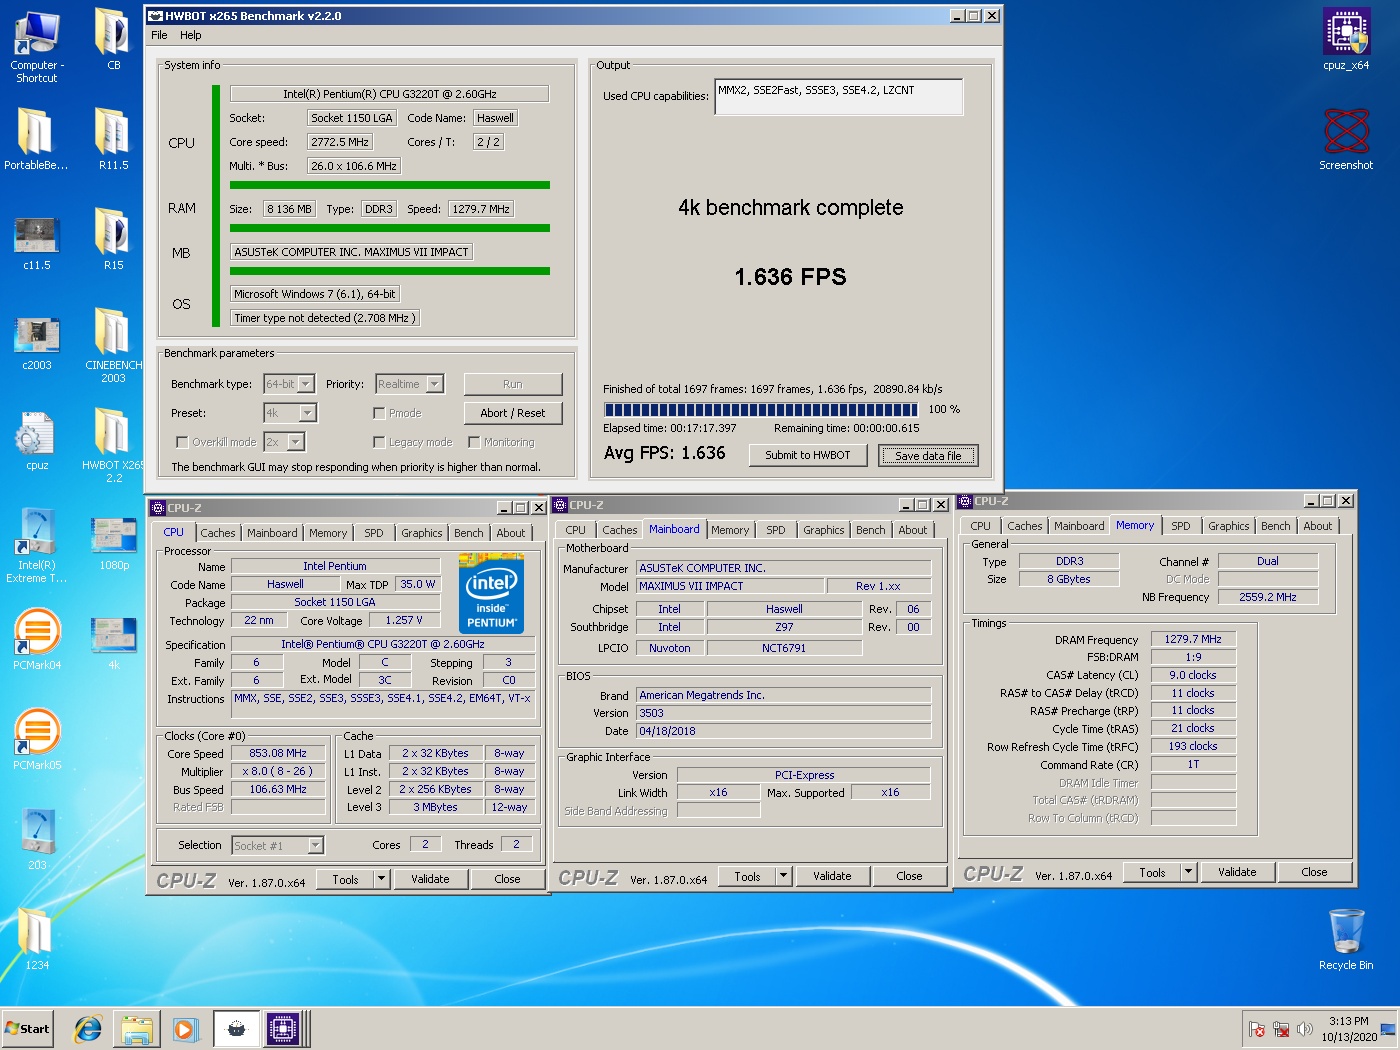Viewport: 1400px width, 1050px height.
Task: Open the CINEBENCH 2003 folder
Action: point(113,345)
